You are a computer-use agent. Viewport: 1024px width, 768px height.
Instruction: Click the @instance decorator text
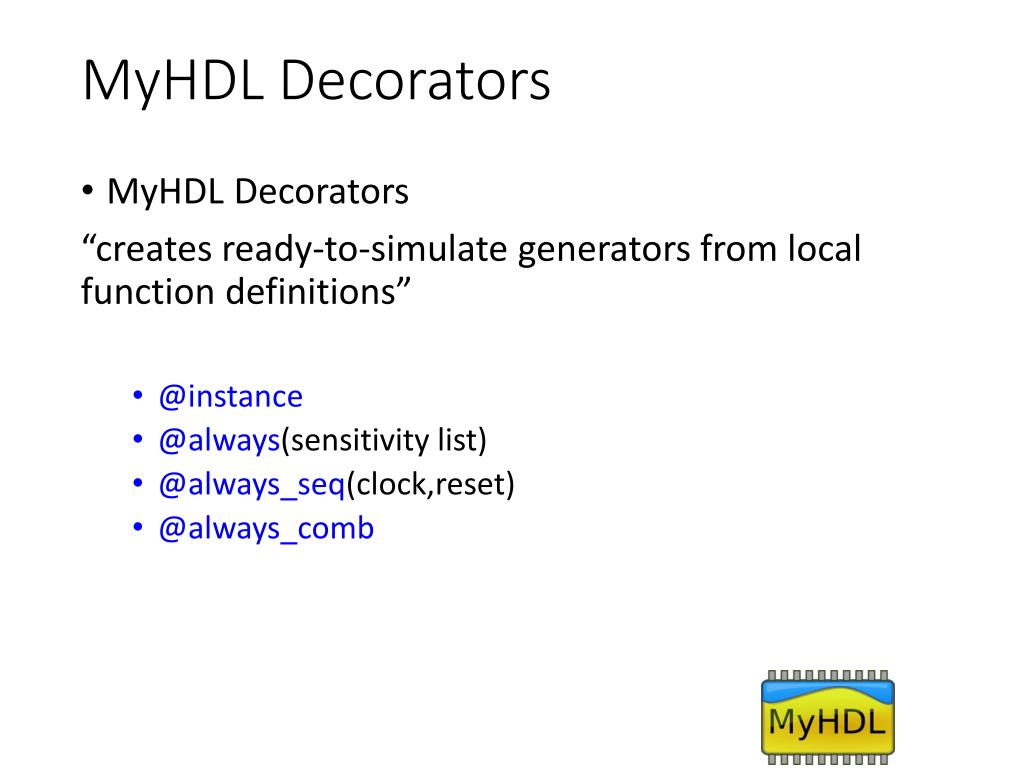(231, 396)
